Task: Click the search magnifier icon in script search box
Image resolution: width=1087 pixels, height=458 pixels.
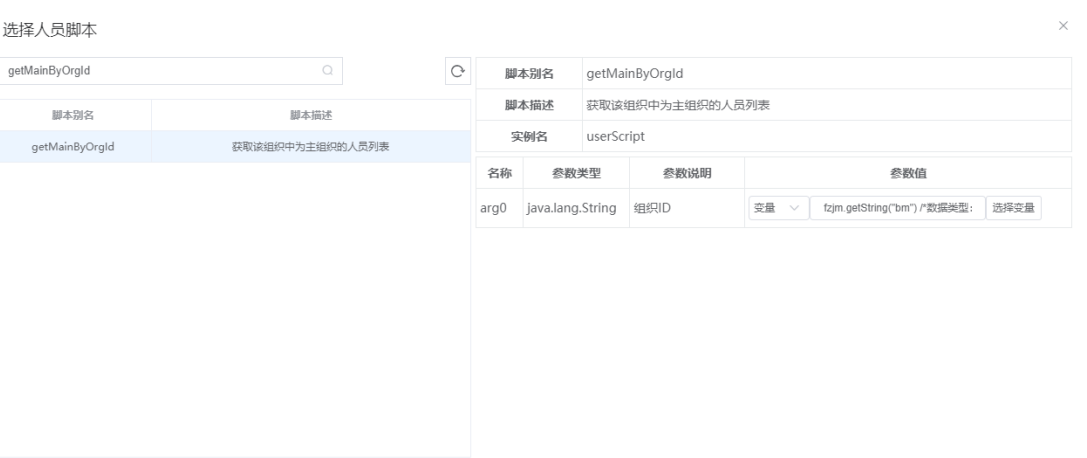Action: 328,71
